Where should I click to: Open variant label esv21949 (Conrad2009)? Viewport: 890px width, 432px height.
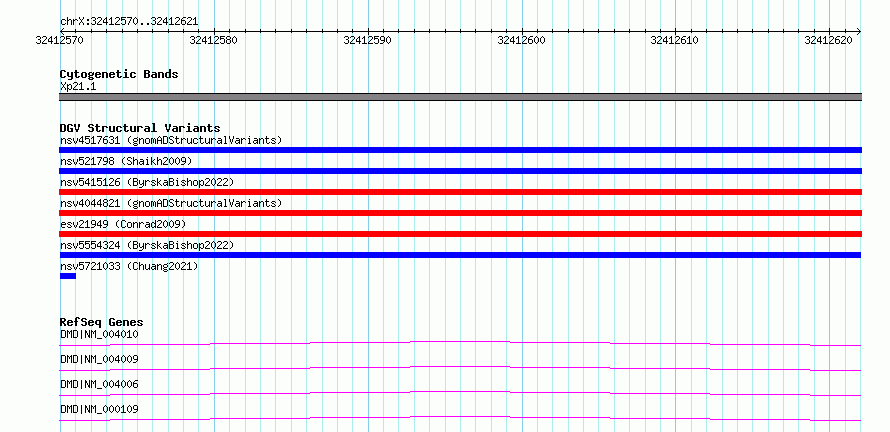click(123, 224)
